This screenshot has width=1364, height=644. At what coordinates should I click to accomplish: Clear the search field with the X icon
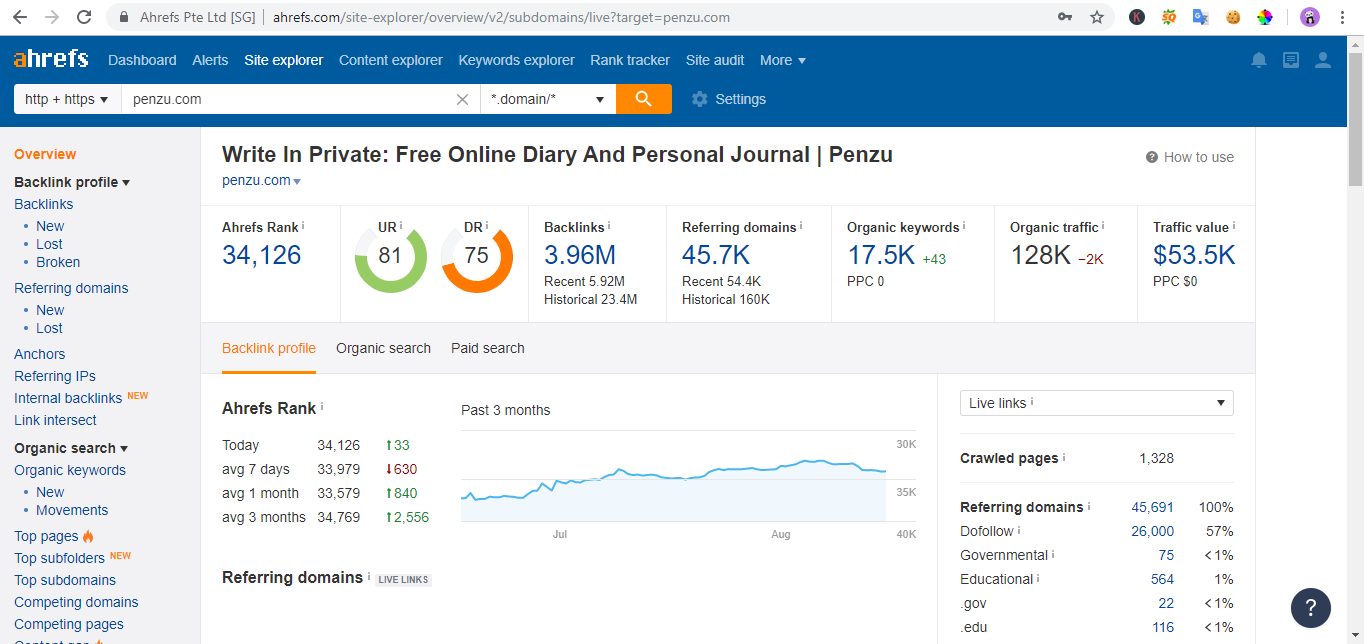tap(461, 98)
